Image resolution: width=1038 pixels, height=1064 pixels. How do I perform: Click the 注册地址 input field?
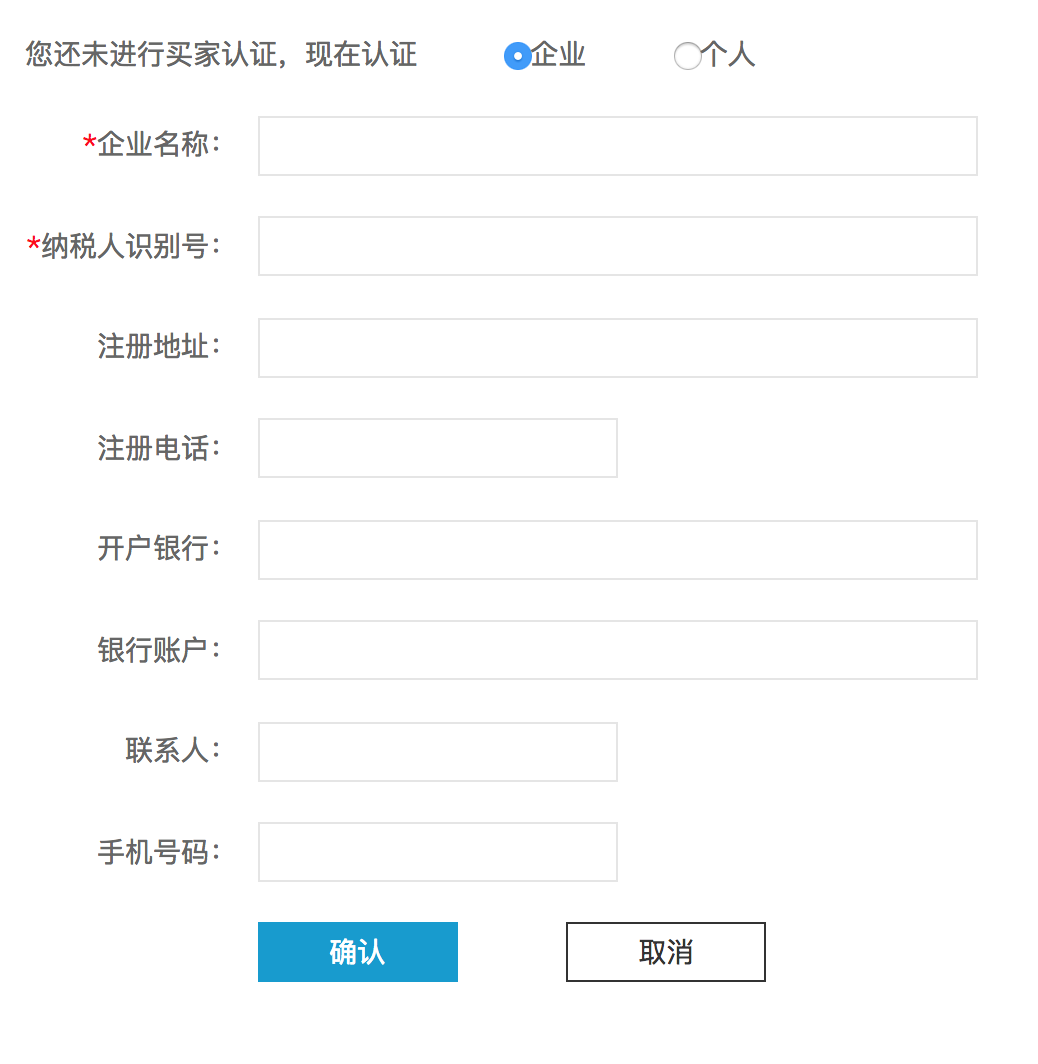(x=617, y=348)
